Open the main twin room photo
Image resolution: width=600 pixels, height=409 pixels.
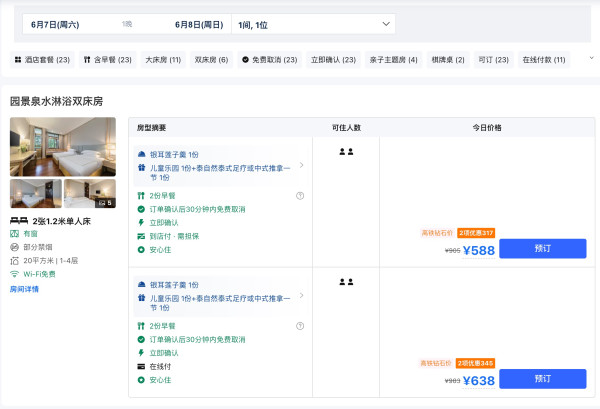click(63, 147)
